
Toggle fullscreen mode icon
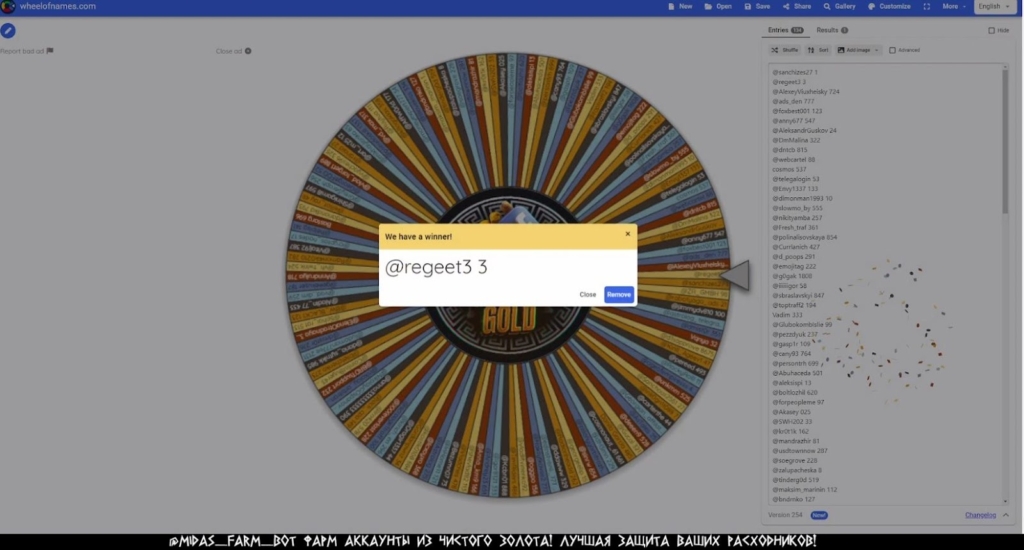click(x=927, y=6)
